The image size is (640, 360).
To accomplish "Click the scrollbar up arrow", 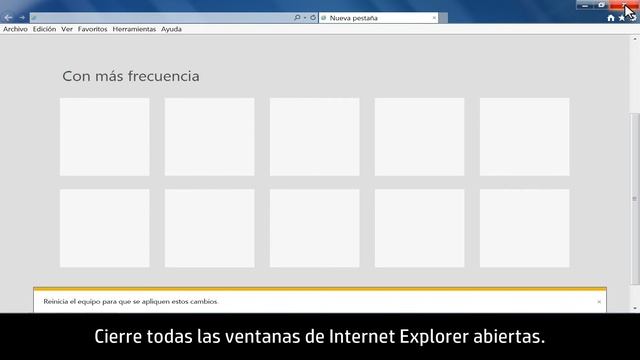I will [x=635, y=39].
